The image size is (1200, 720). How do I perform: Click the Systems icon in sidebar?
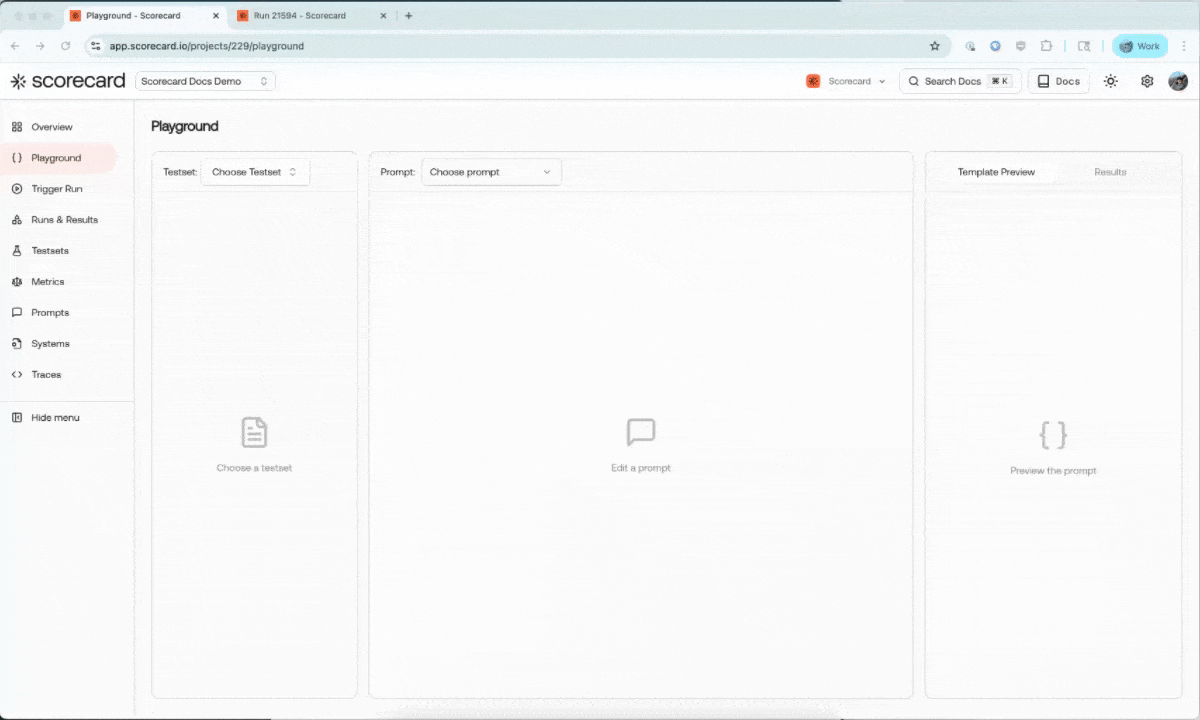(x=17, y=344)
